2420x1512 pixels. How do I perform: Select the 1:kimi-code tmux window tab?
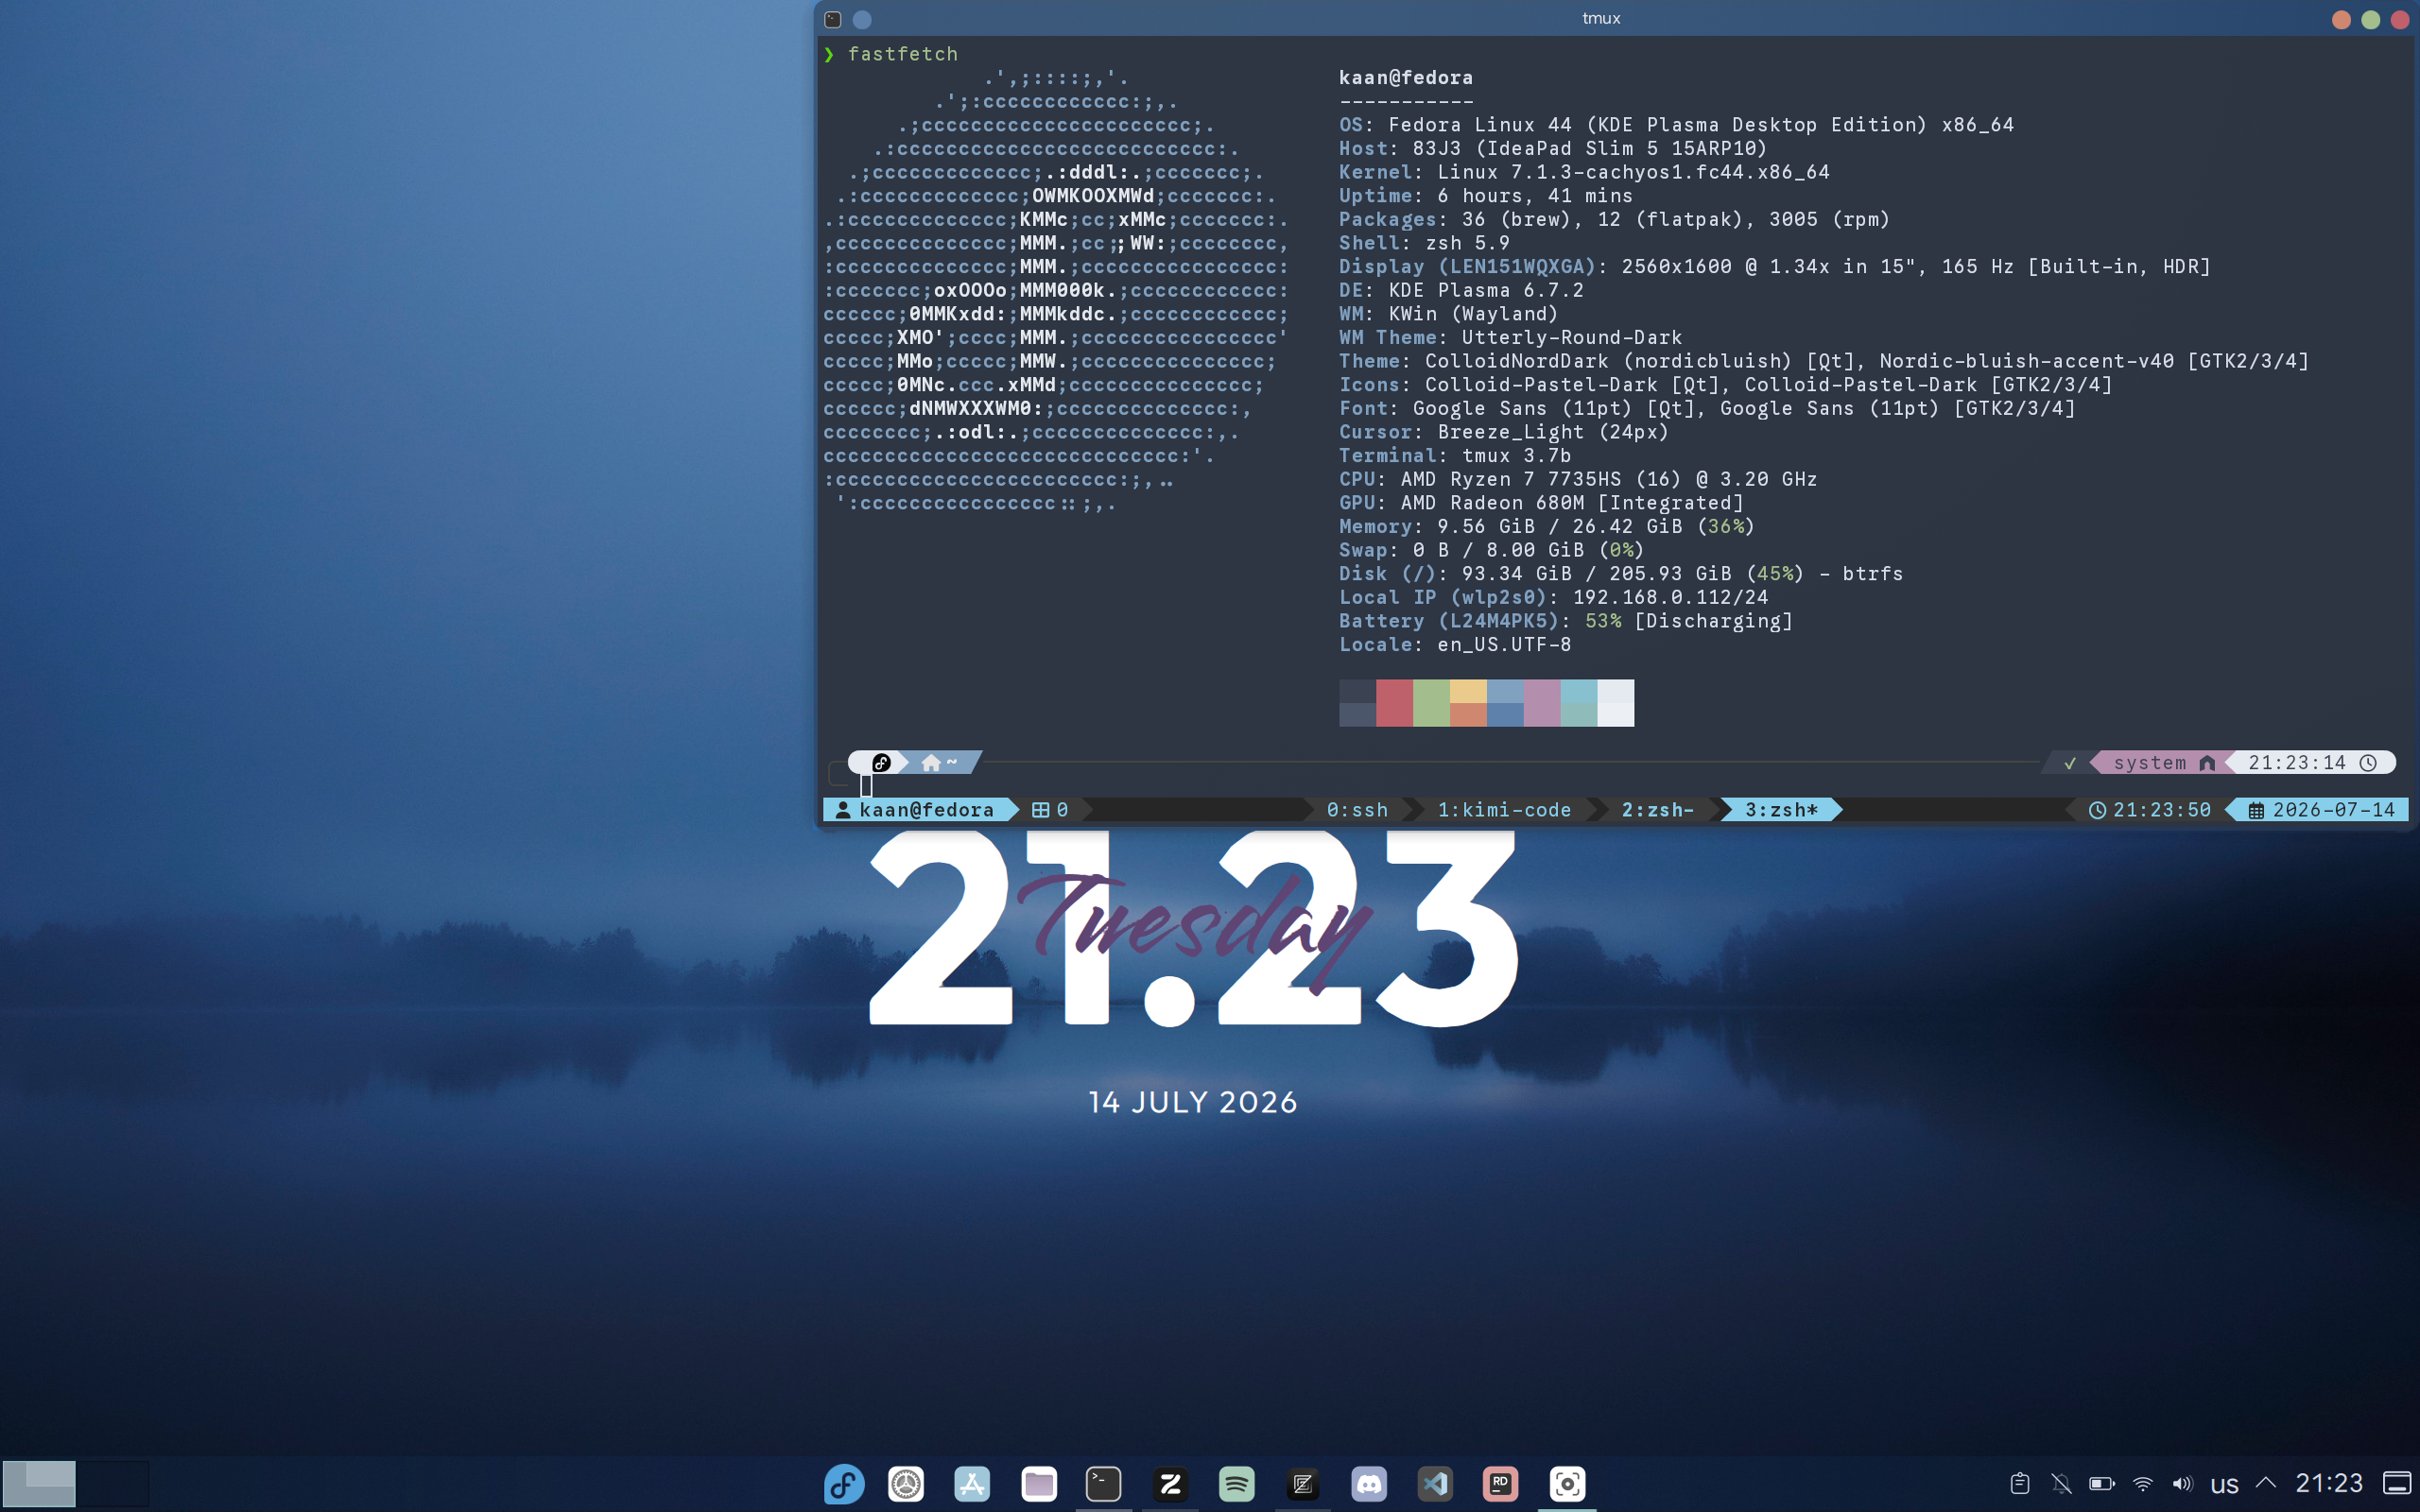click(1504, 810)
